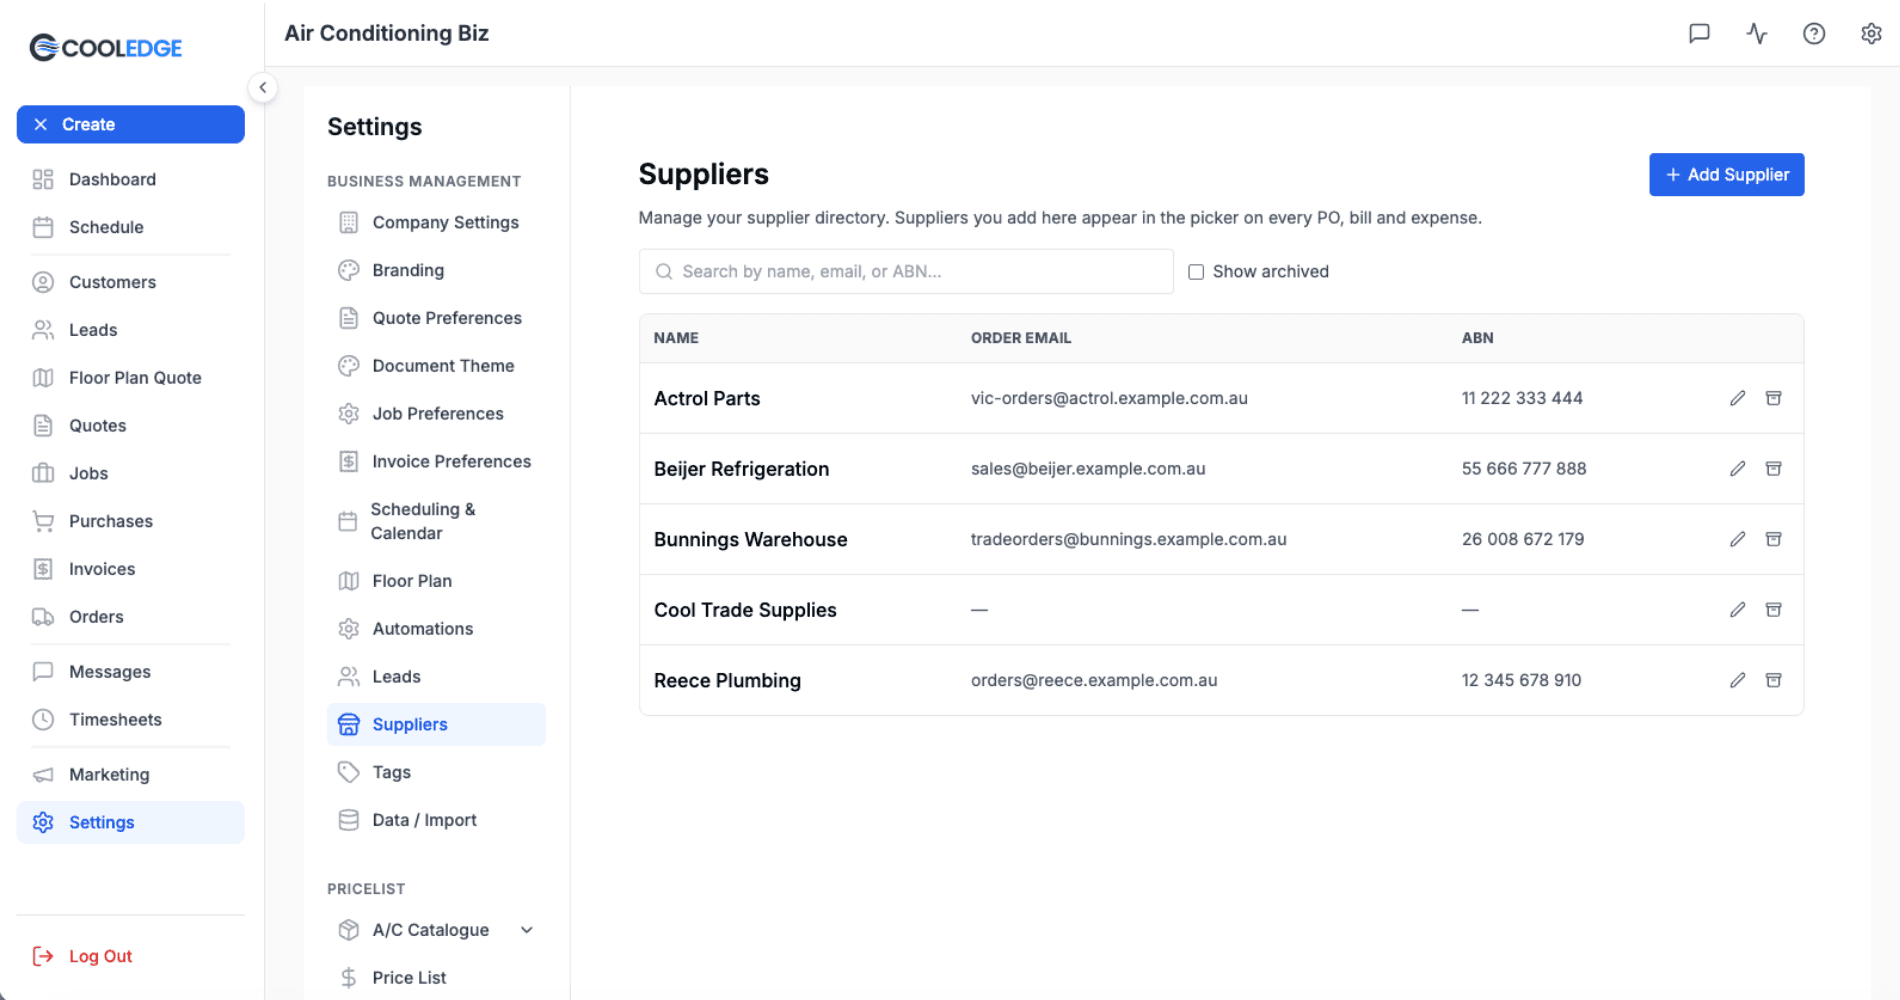This screenshot has height=1000, width=1900.
Task: Archive Beijer Refrigeration supplier
Action: (x=1773, y=468)
